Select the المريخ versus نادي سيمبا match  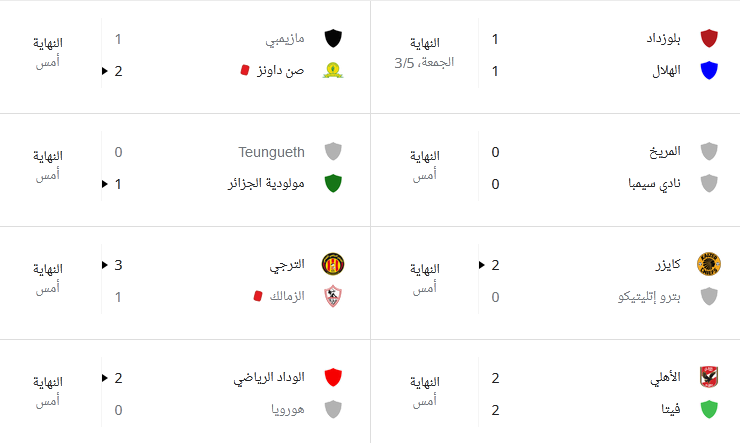555,170
